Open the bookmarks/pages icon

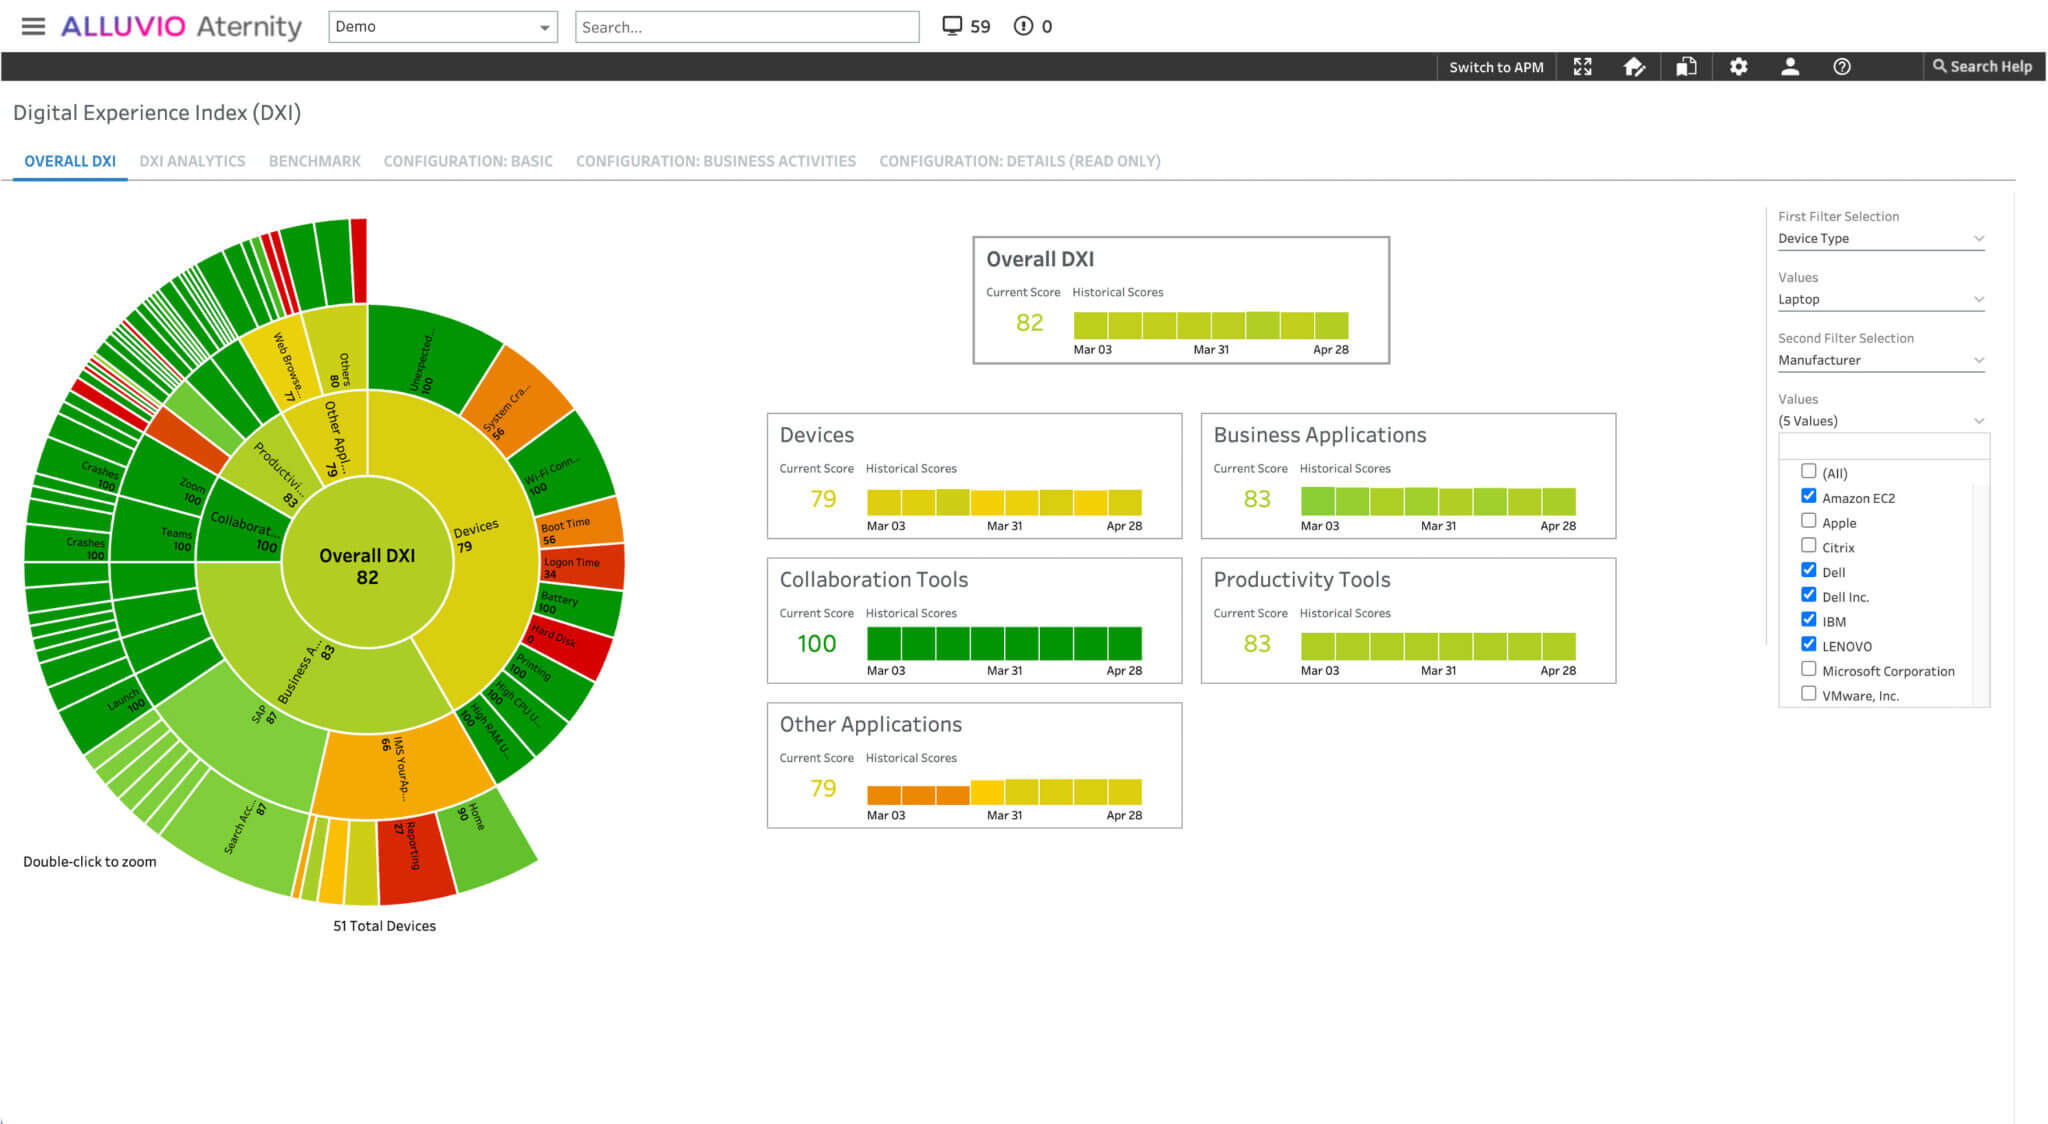click(x=1687, y=66)
